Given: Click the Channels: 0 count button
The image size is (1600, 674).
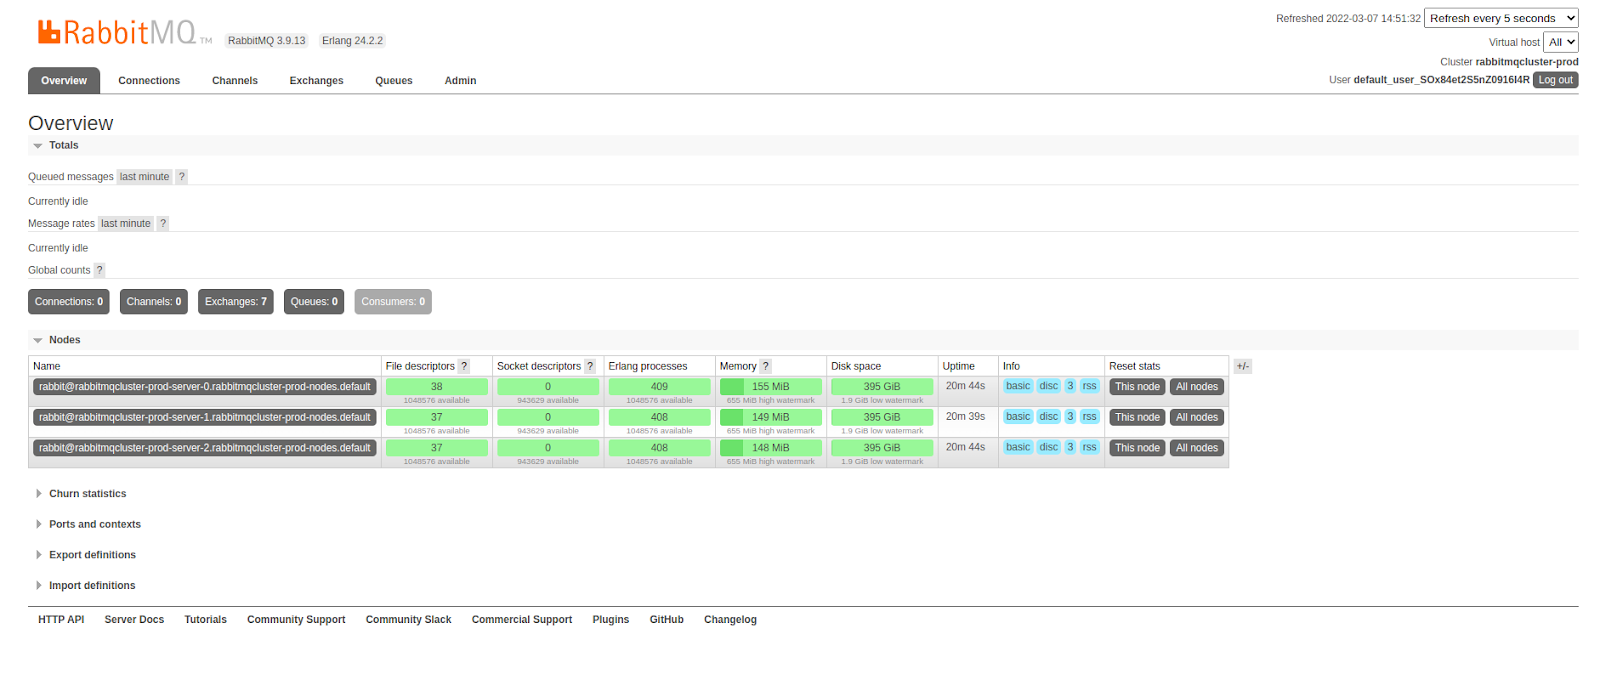Looking at the screenshot, I should [154, 302].
